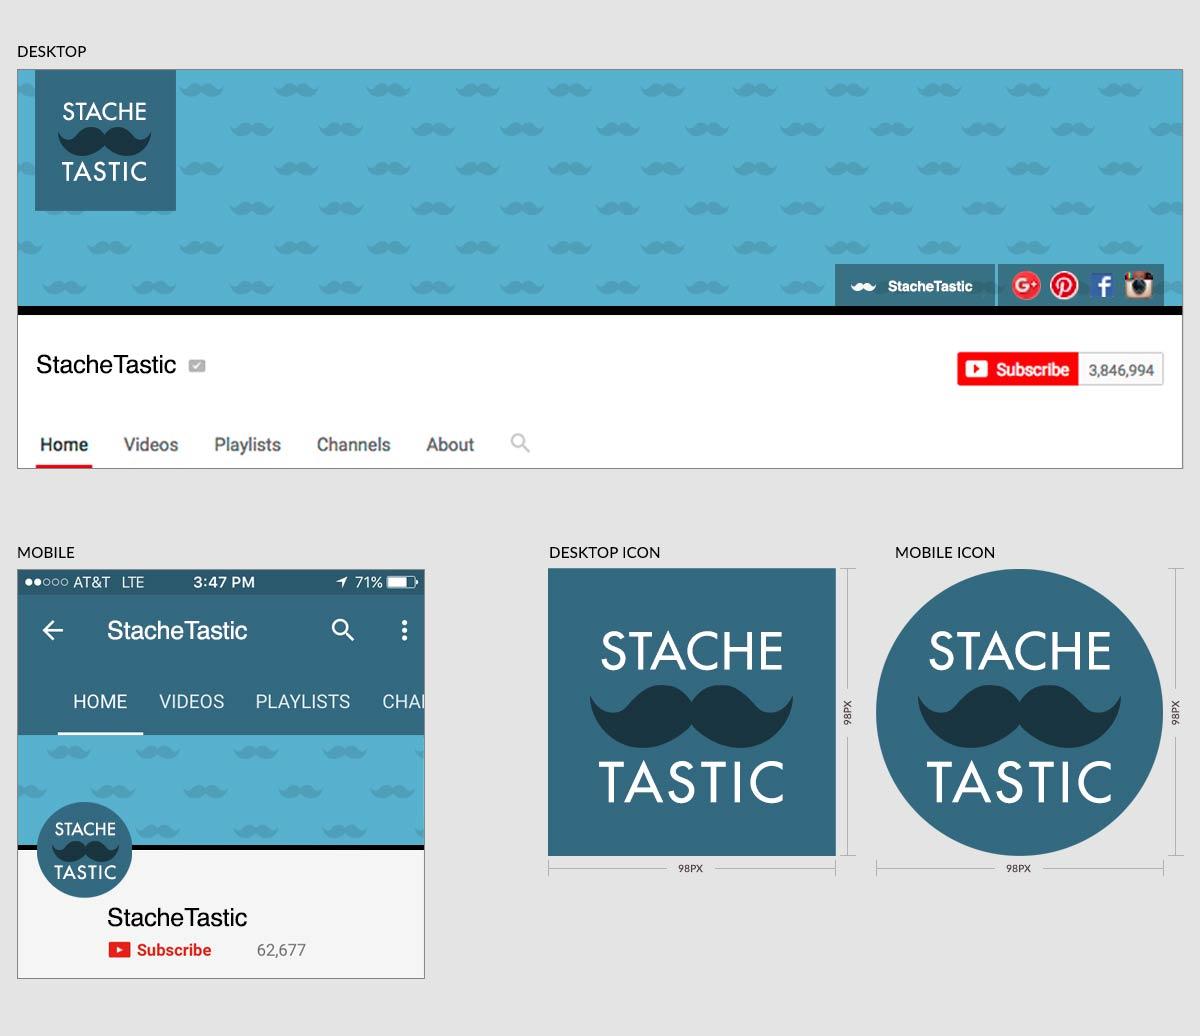
Task: Open the Google+ social icon
Action: [x=1024, y=285]
